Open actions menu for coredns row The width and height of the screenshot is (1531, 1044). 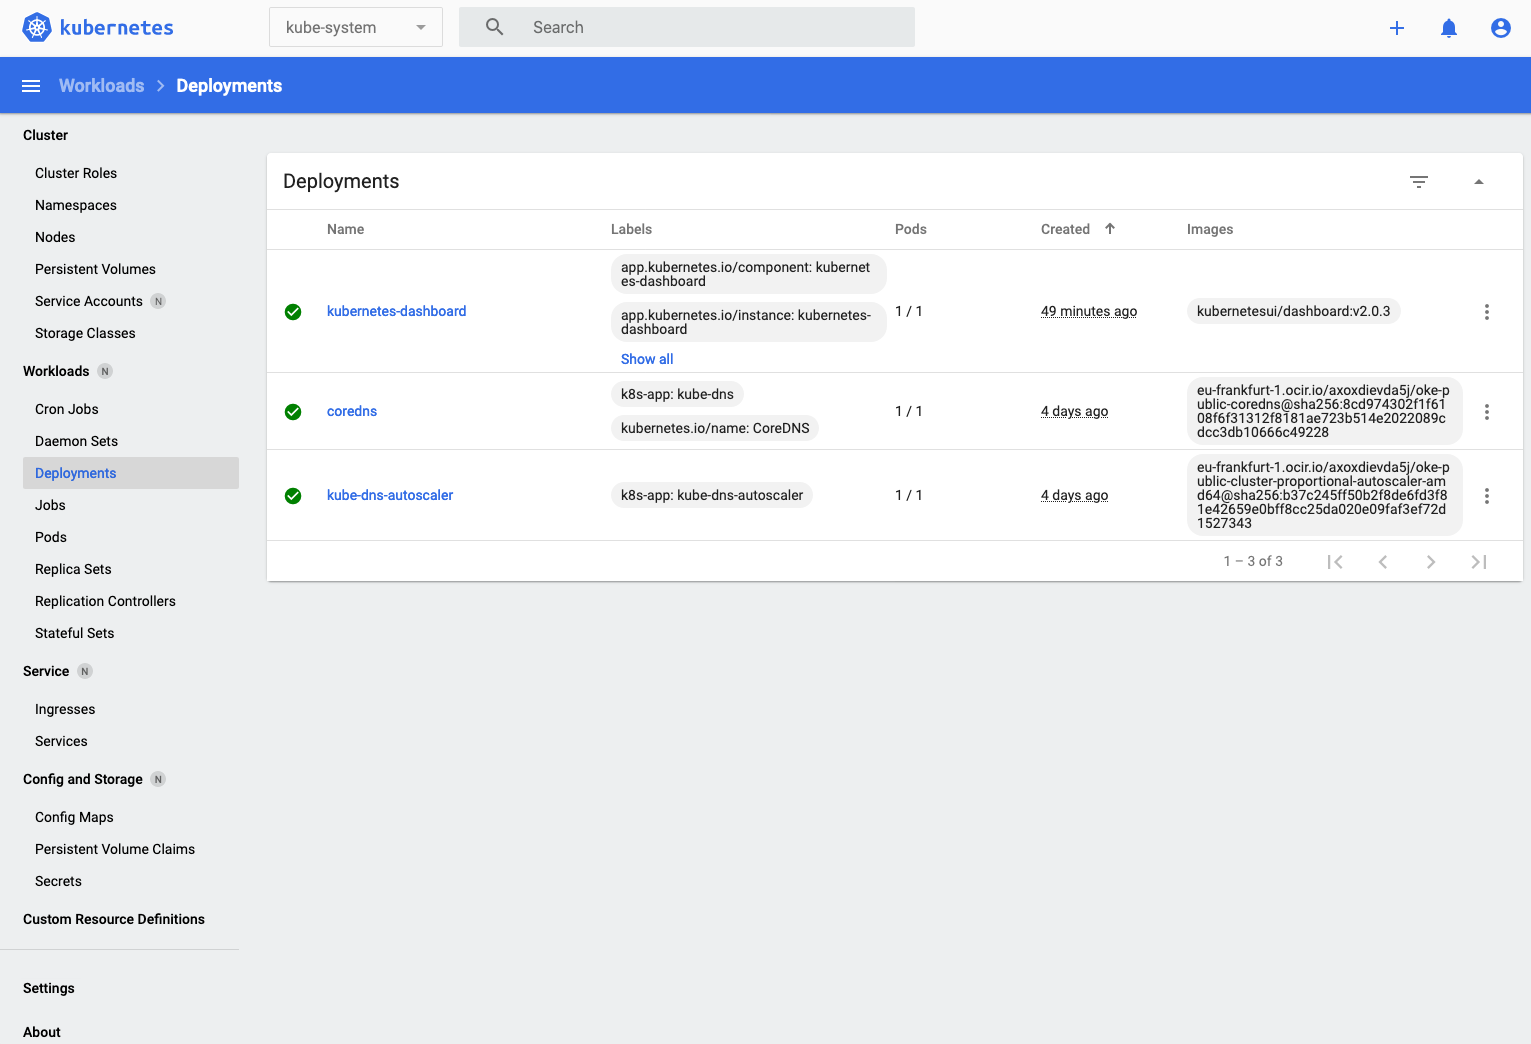tap(1487, 412)
